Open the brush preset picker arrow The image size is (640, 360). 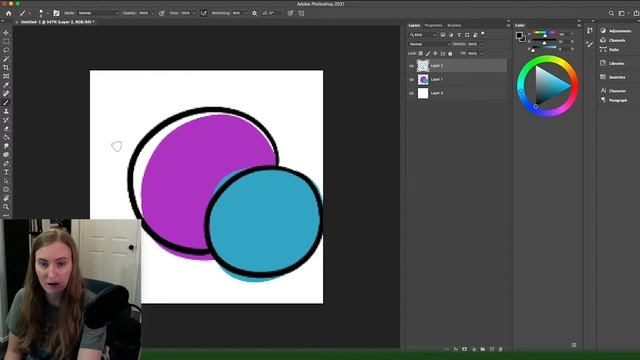(47, 13)
